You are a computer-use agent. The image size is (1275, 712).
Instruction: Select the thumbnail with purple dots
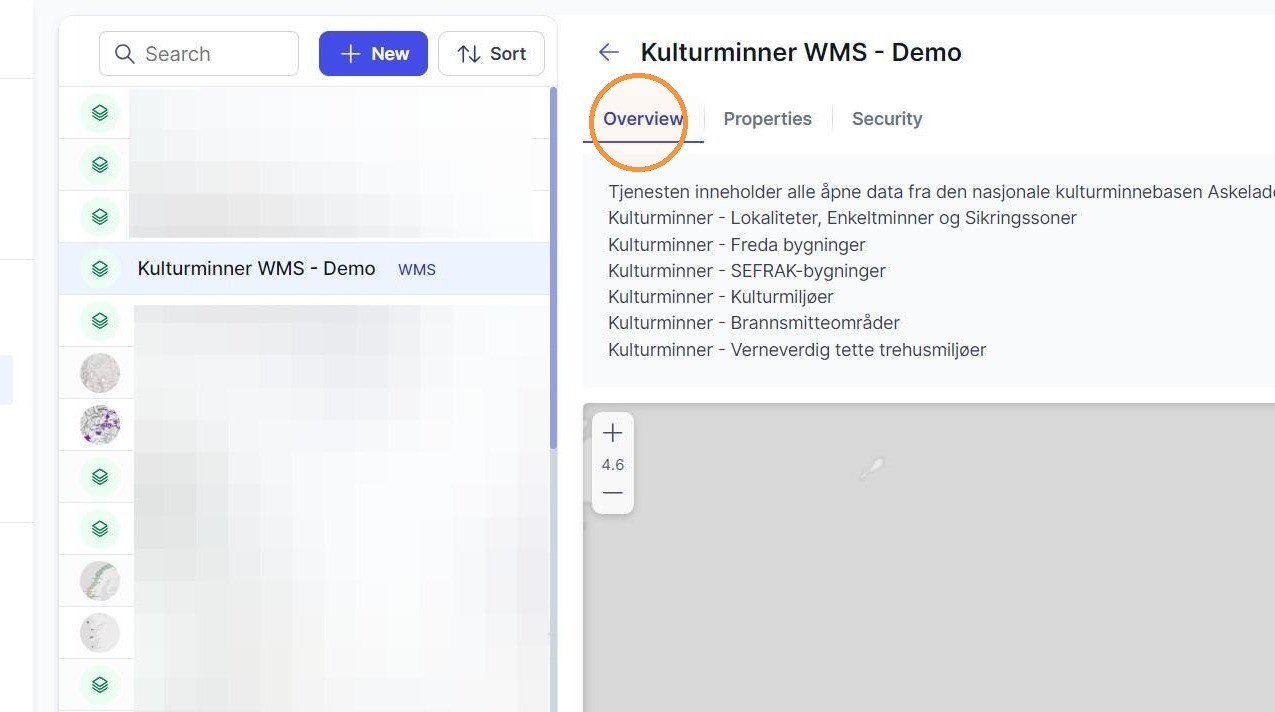click(100, 425)
